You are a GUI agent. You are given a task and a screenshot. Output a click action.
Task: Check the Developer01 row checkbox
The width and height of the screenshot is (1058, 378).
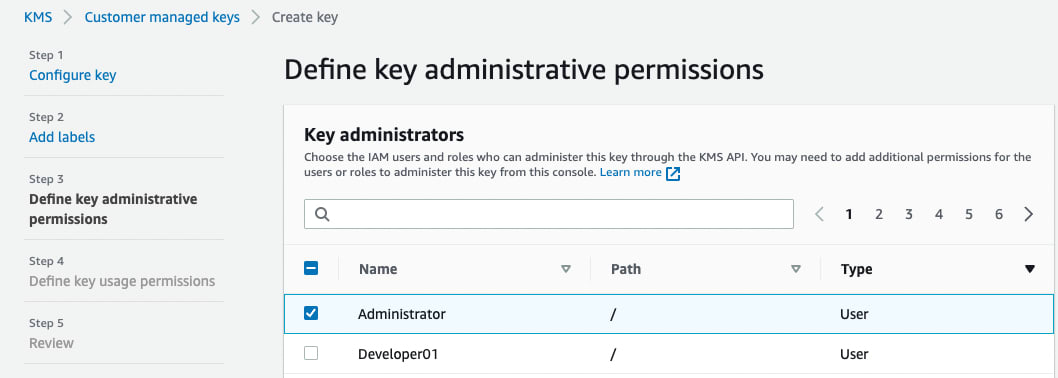[x=311, y=353]
